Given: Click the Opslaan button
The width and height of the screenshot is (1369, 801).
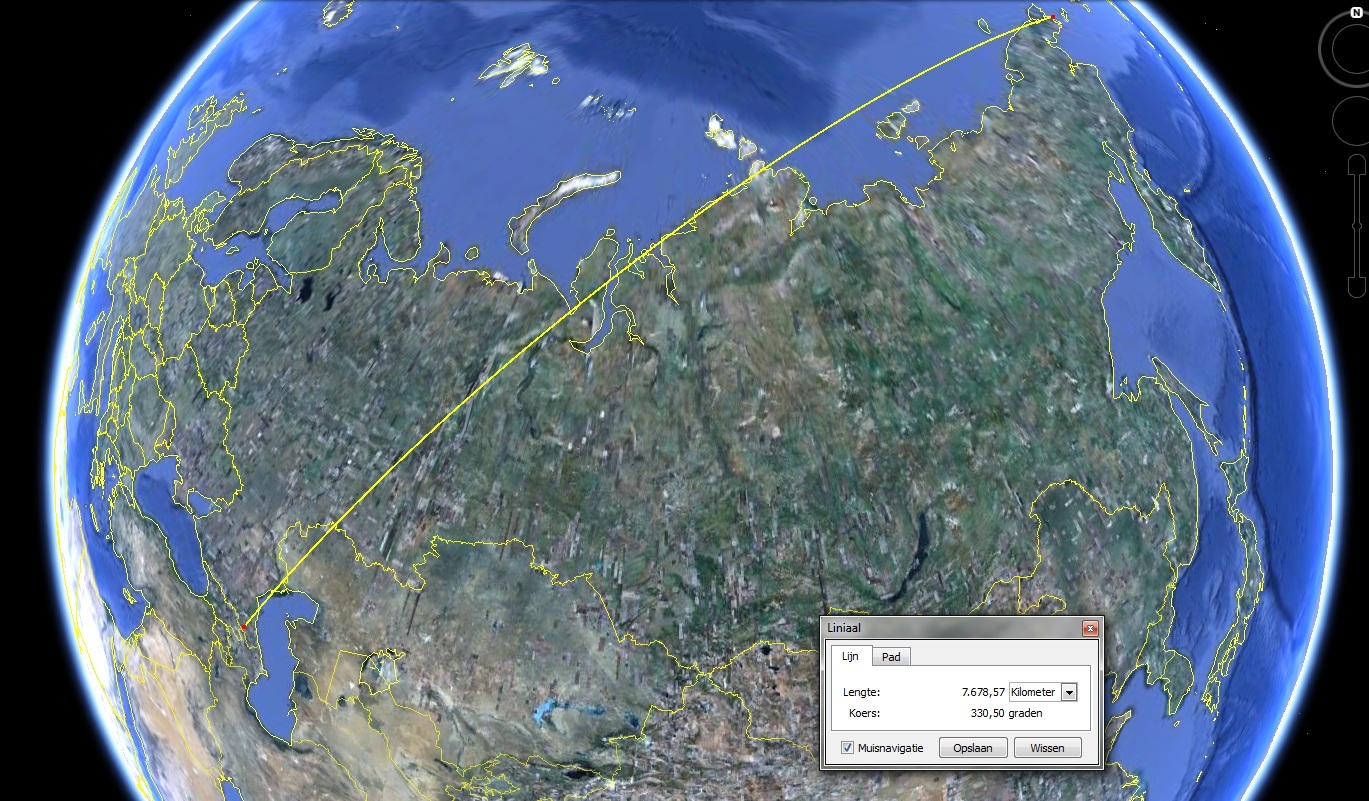Looking at the screenshot, I should [x=973, y=748].
